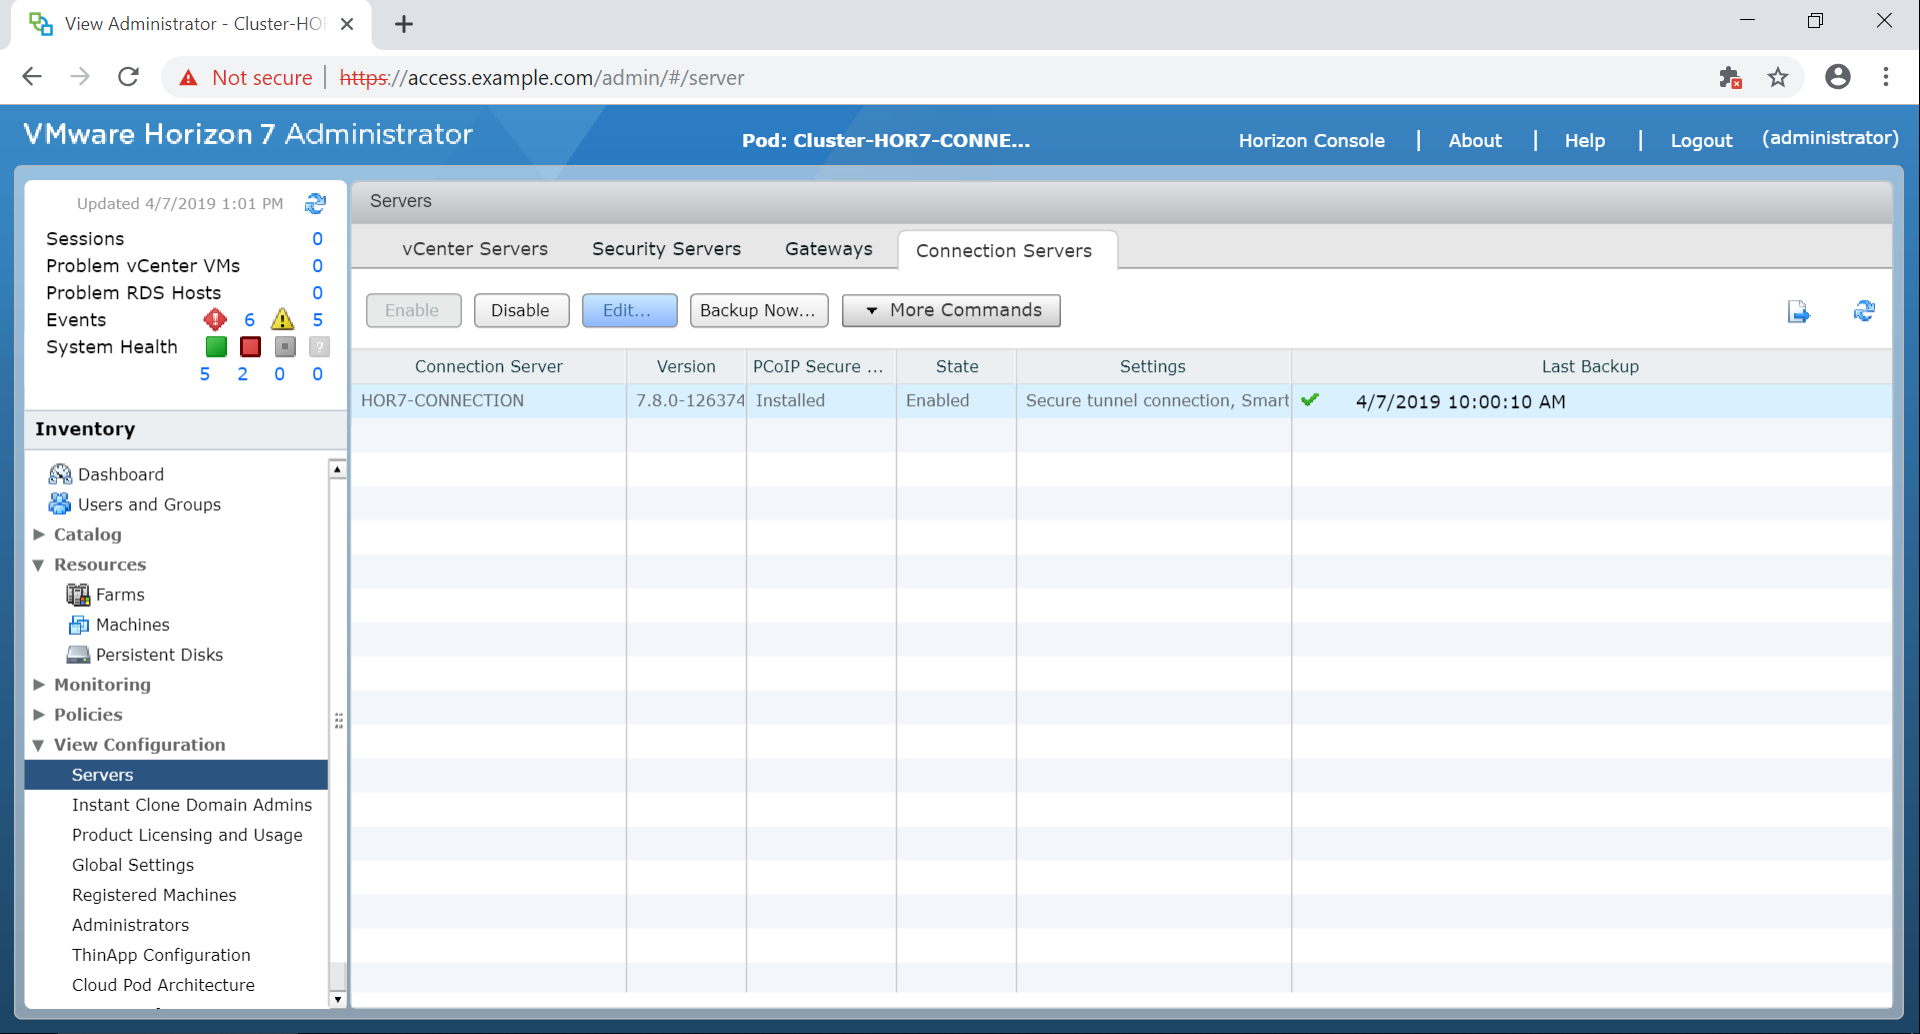This screenshot has height=1034, width=1920.
Task: Collapse the Resources tree node
Action: [x=39, y=565]
